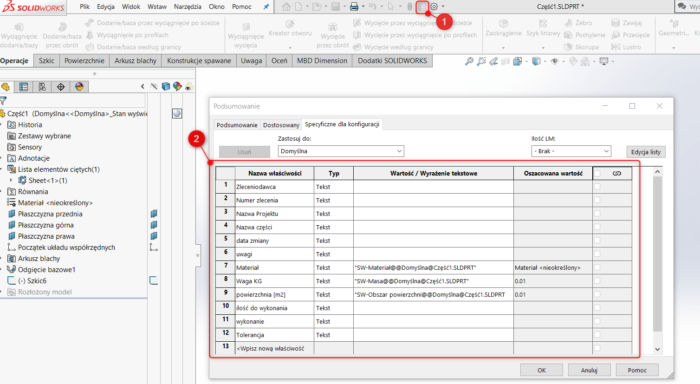Open the dropdown arrow under Zaokrąglenie

click(503, 47)
